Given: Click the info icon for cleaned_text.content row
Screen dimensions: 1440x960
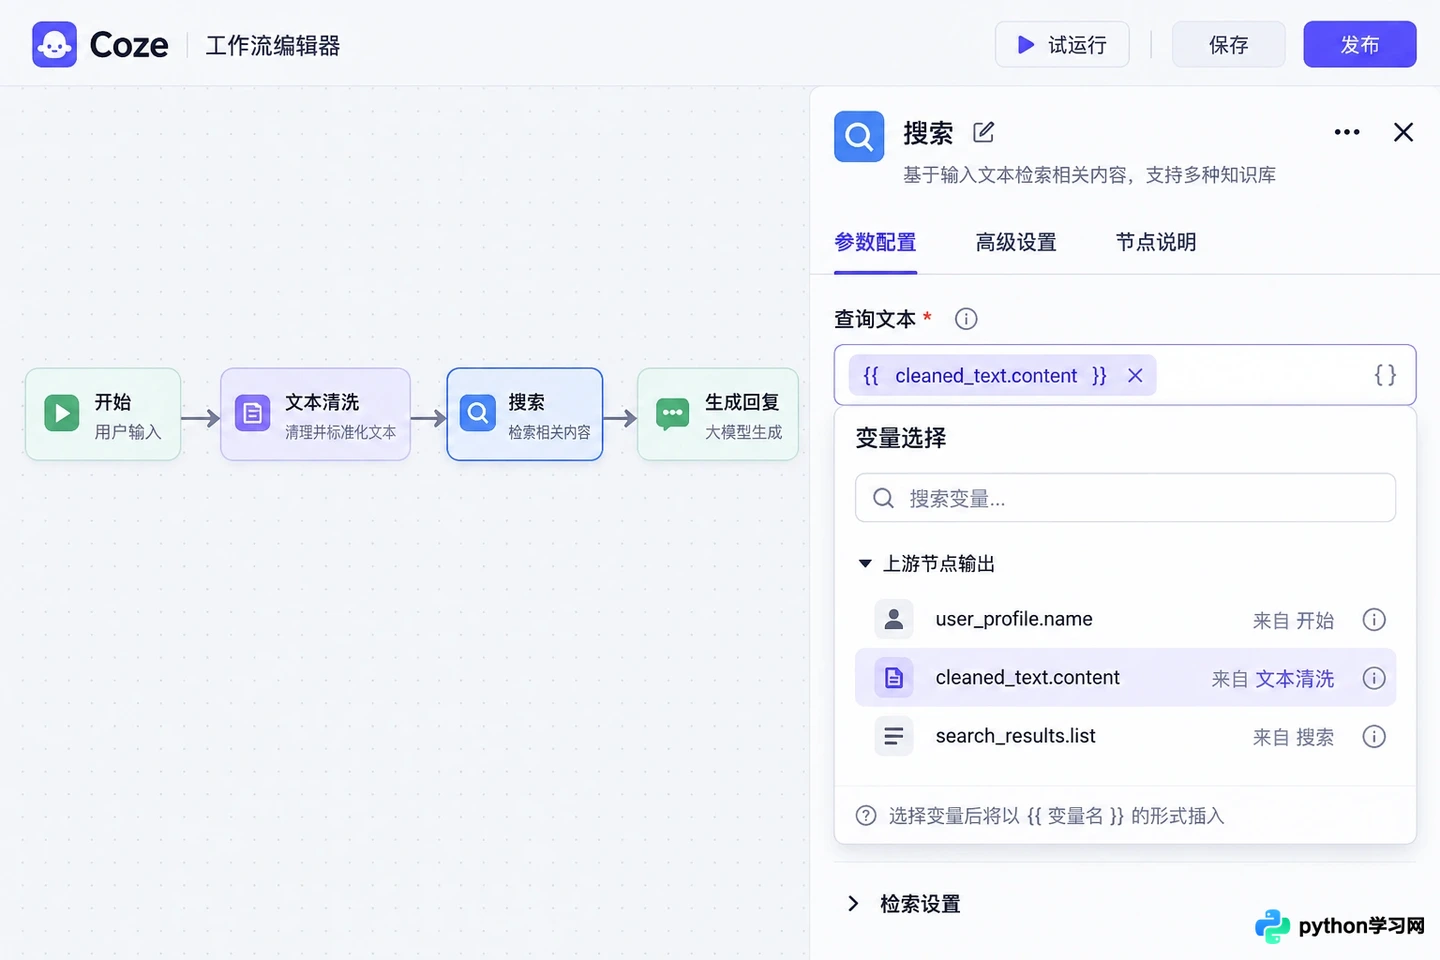Looking at the screenshot, I should coord(1374,678).
